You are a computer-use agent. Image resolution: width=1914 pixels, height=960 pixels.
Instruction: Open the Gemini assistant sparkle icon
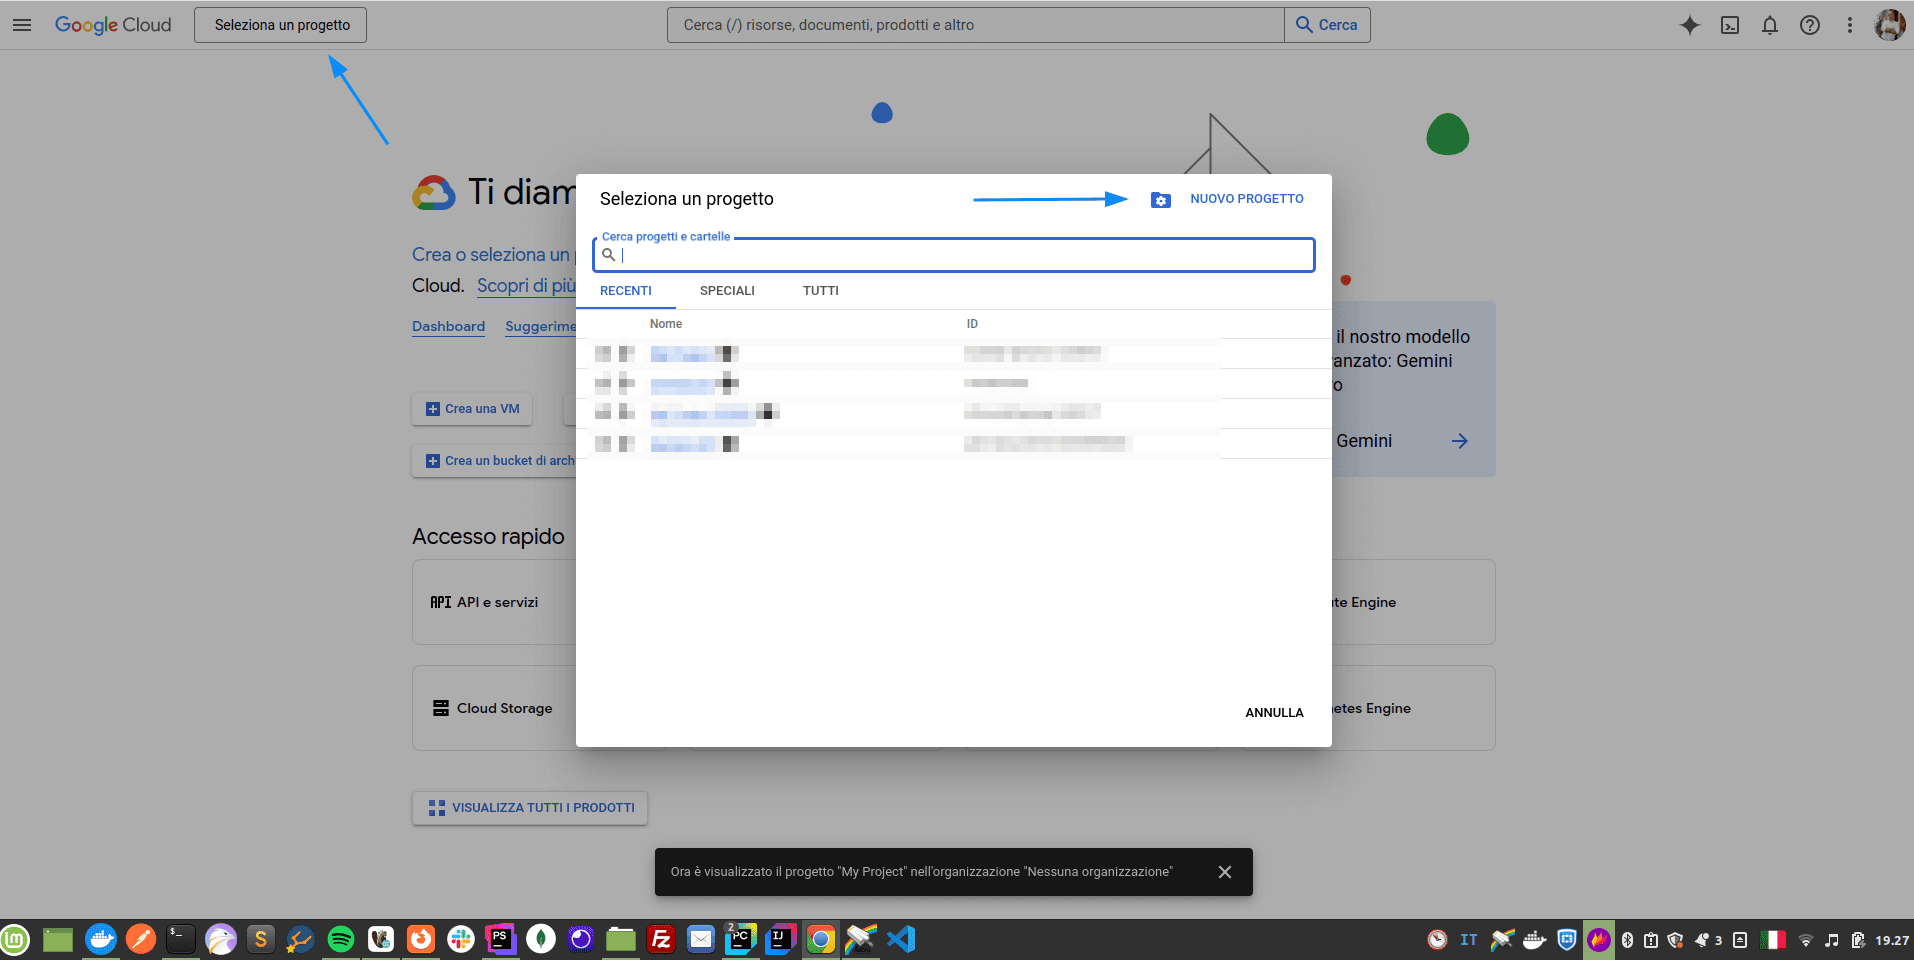[x=1690, y=25]
